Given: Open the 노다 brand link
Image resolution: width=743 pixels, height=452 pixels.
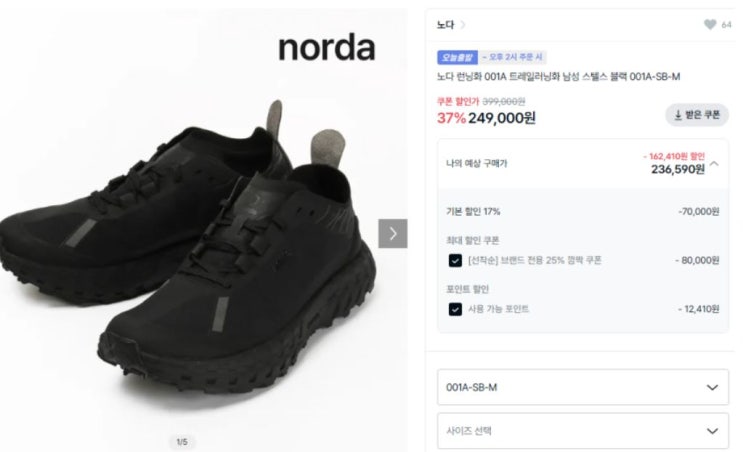Looking at the screenshot, I should (445, 25).
